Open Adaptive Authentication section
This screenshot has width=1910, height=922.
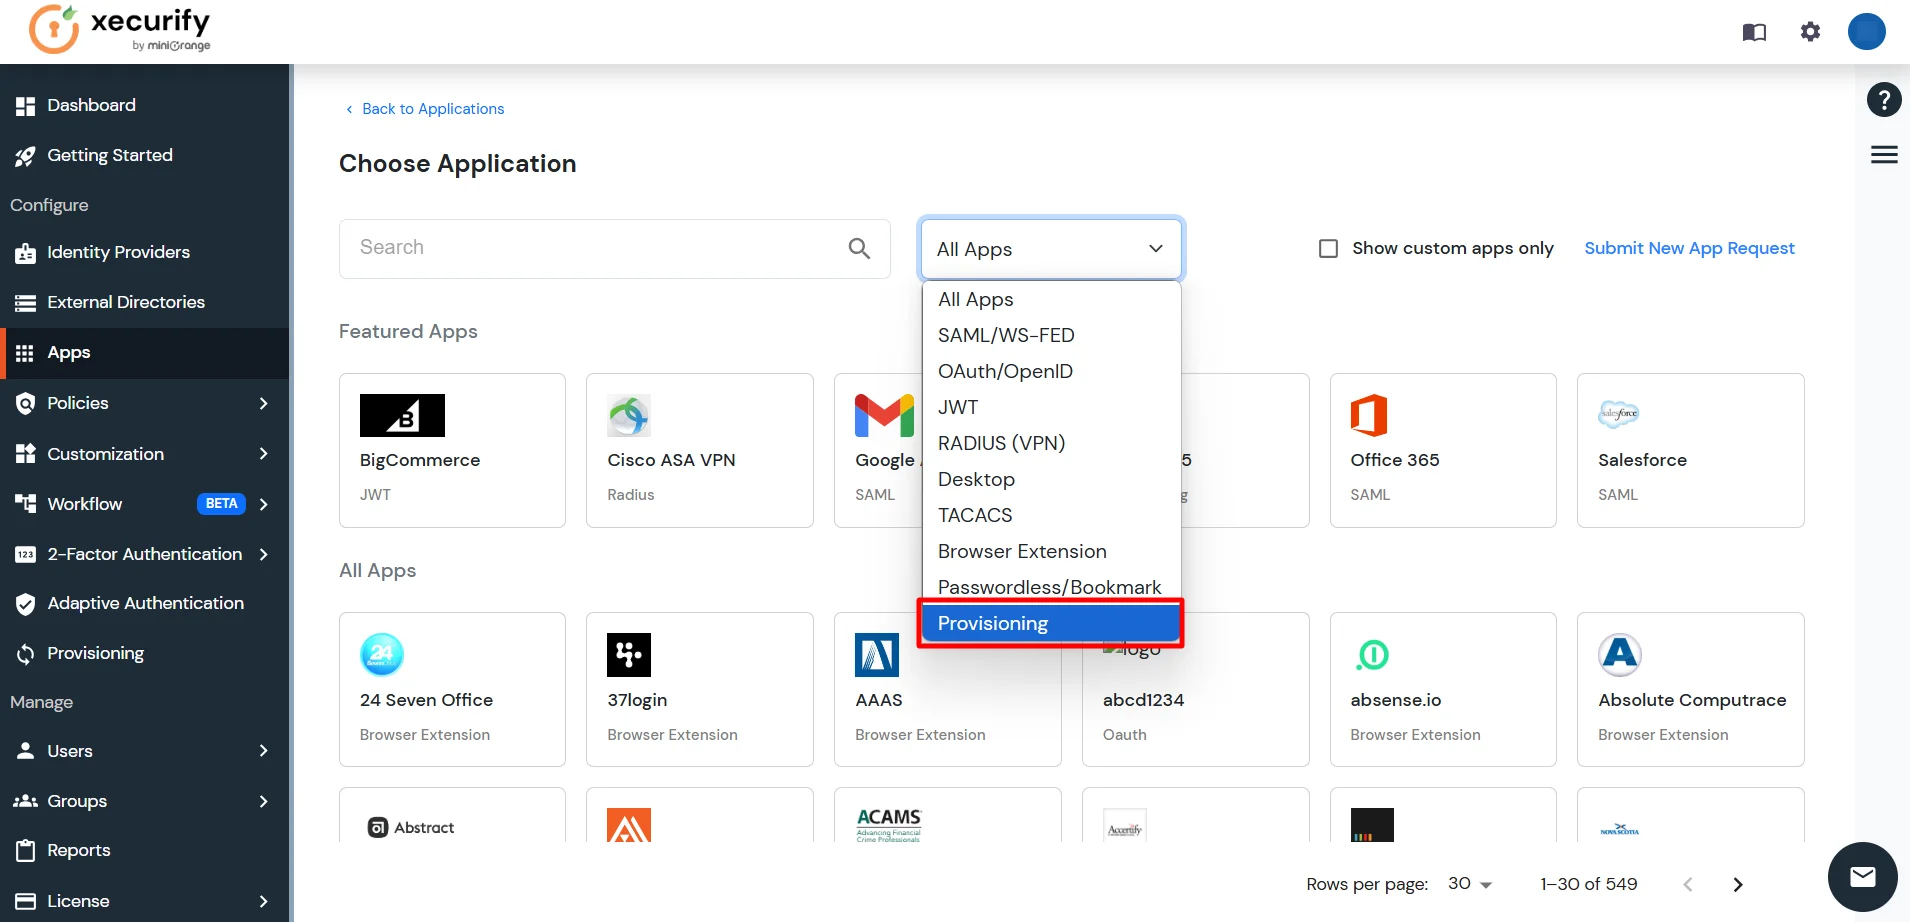(145, 603)
